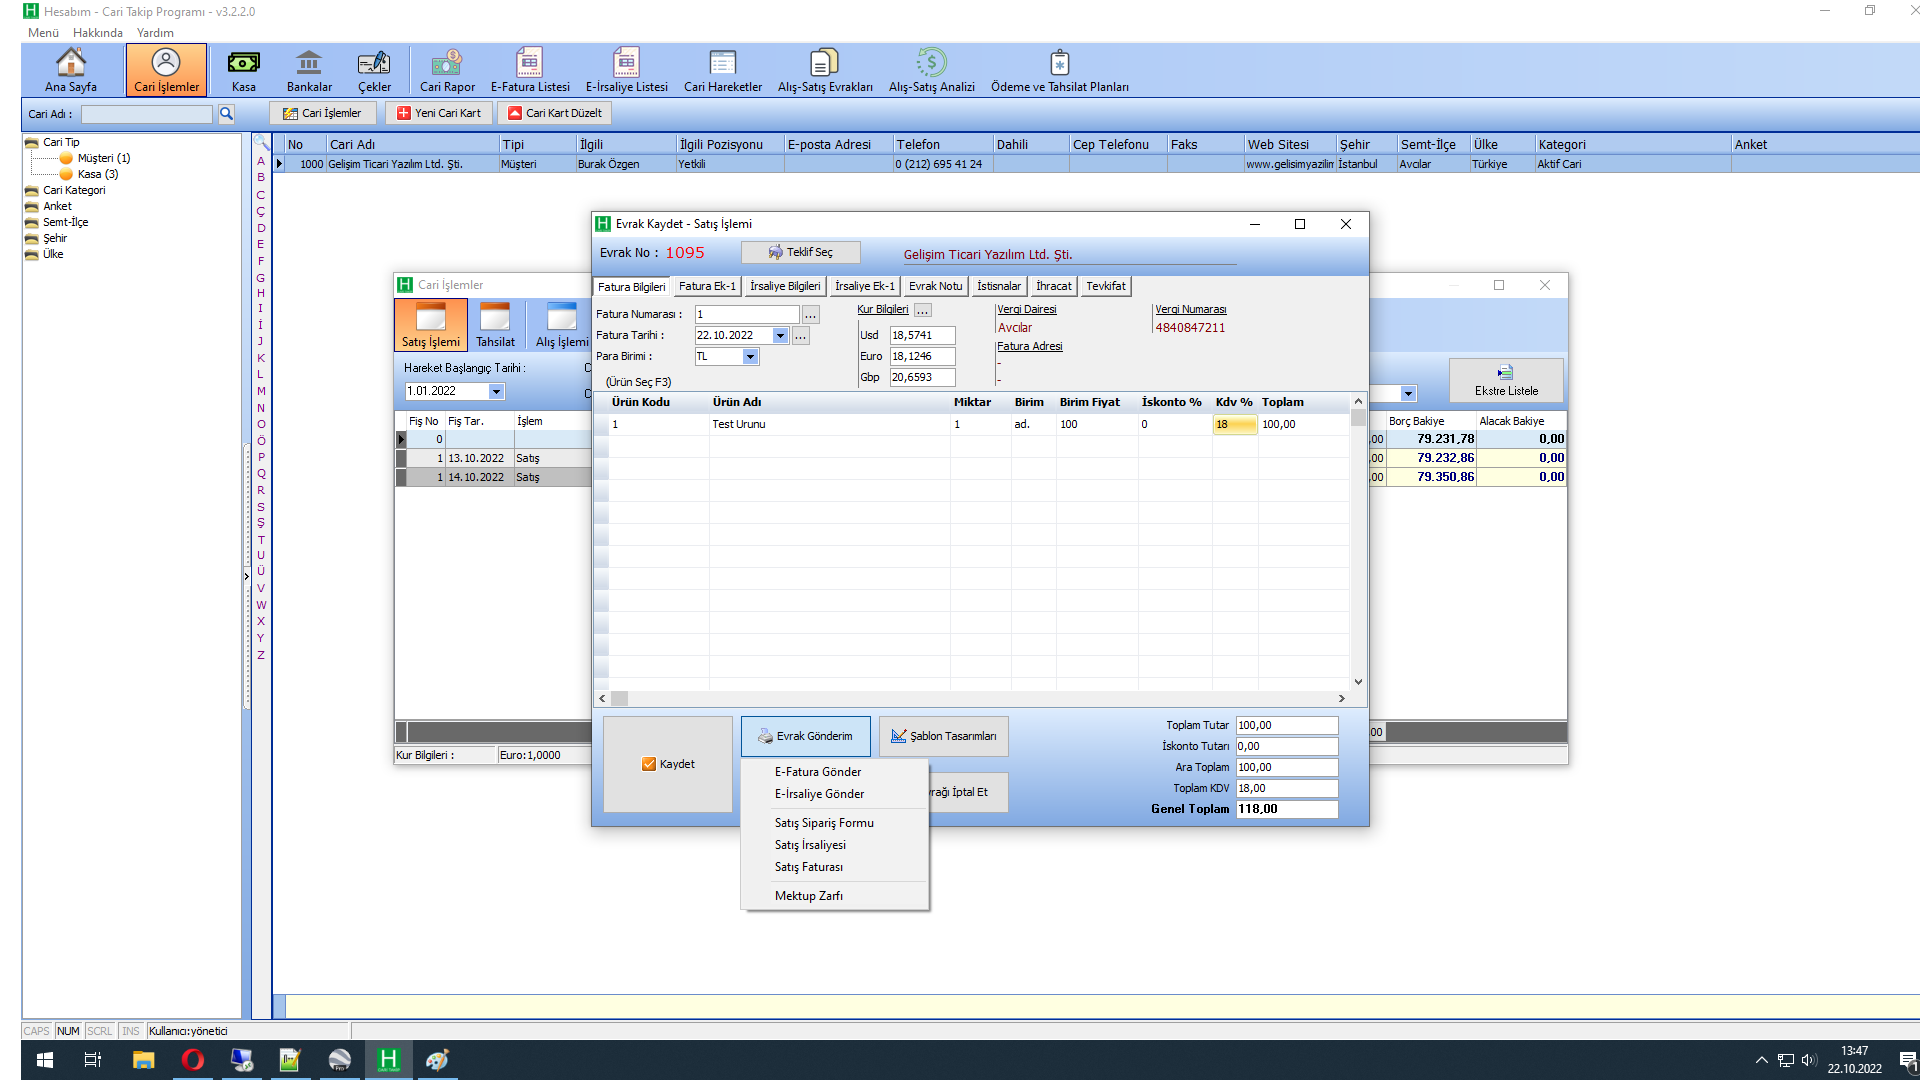Select Kdv % cell value 18
The width and height of the screenshot is (1920, 1080).
pyautogui.click(x=1235, y=425)
